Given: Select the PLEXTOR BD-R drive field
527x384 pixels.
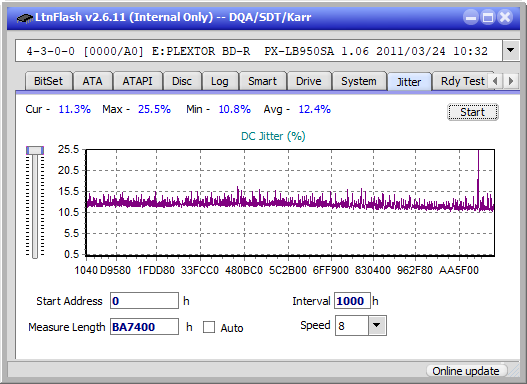Looking at the screenshot, I should [259, 51].
